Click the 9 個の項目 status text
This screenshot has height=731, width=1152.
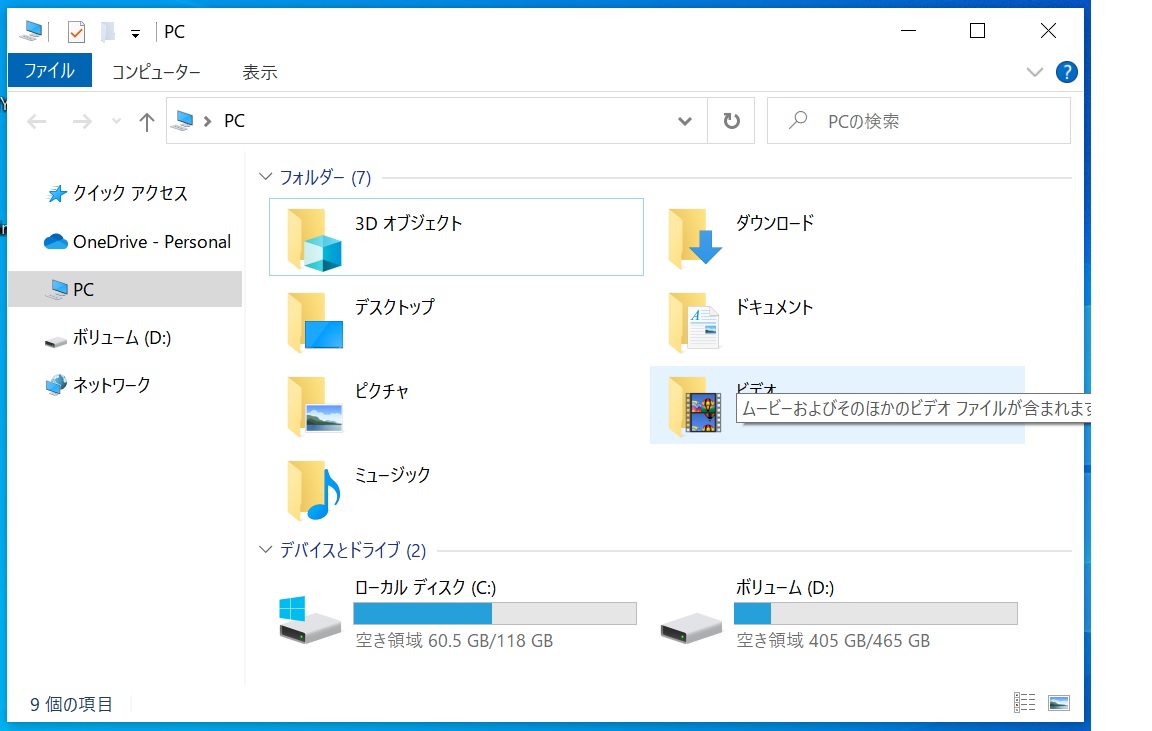[x=71, y=705]
